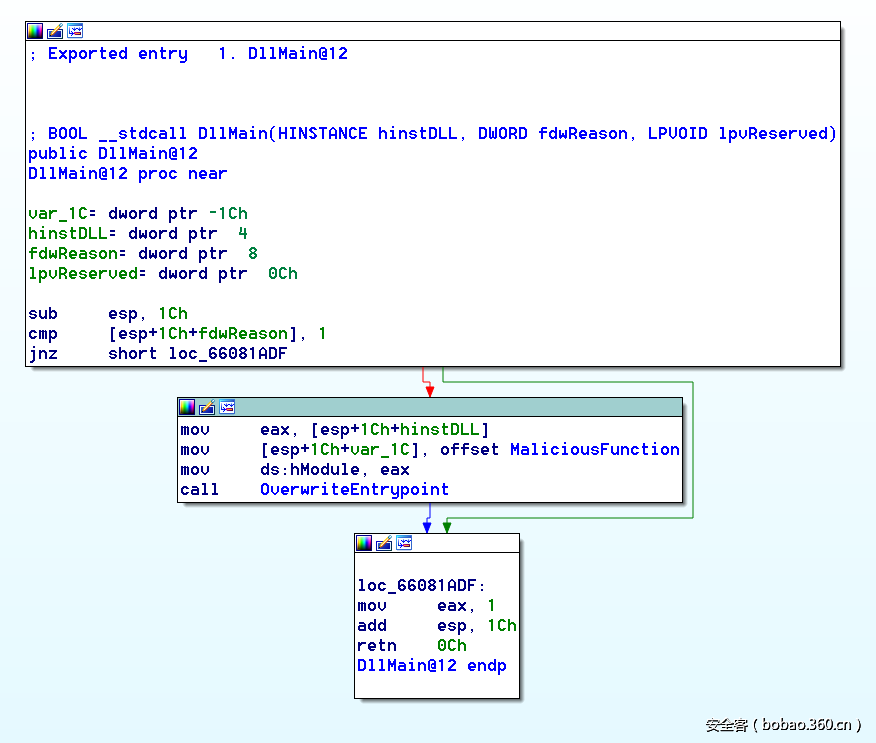This screenshot has width=876, height=743.
Task: Click the group nodes icon in the loc_66081ADF block
Action: pos(404,543)
